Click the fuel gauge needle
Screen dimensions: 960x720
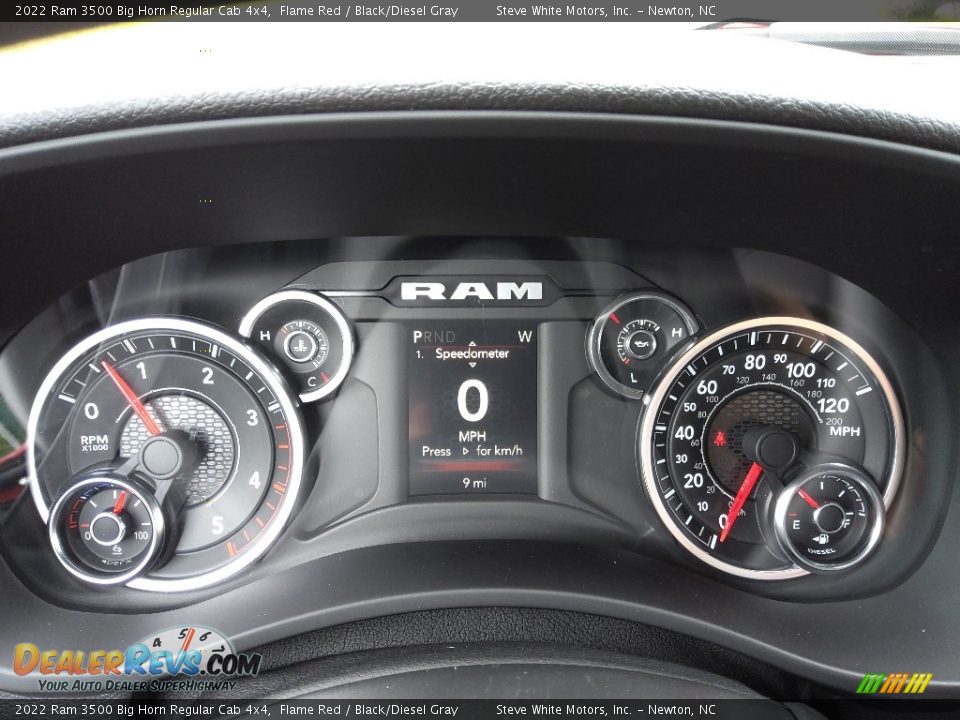[808, 500]
